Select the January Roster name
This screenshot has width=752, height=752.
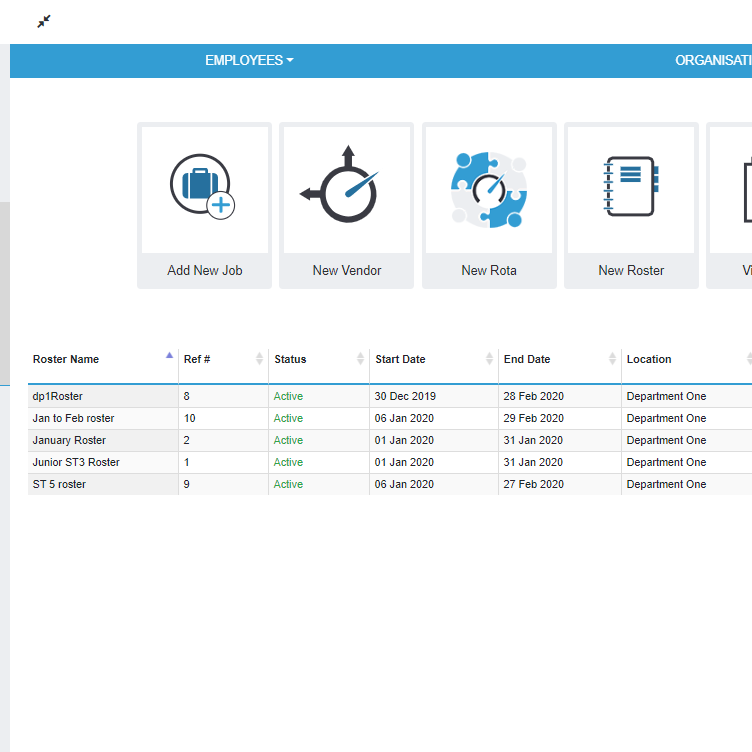69,440
